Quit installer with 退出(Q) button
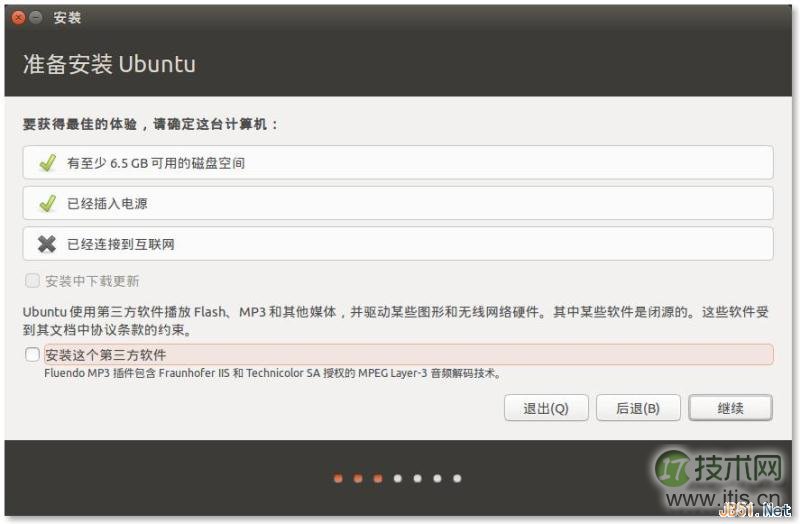 click(x=546, y=408)
